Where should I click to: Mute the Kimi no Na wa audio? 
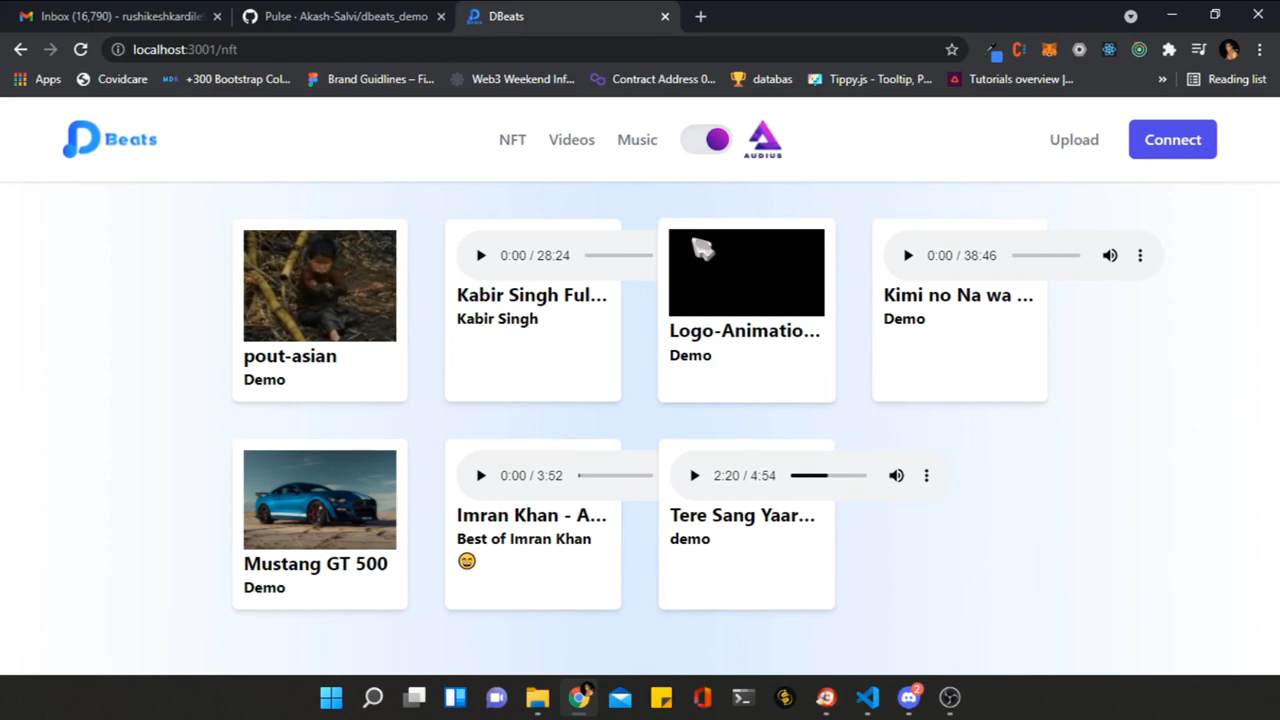click(1110, 256)
